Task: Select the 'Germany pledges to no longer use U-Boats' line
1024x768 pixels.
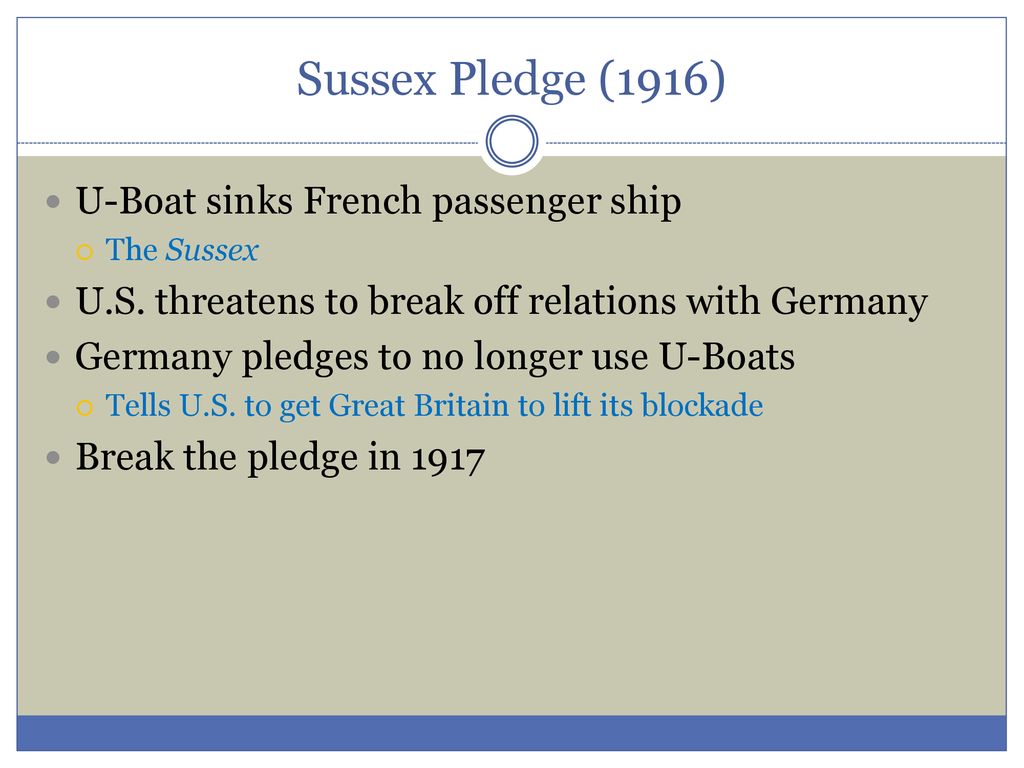Action: tap(435, 357)
